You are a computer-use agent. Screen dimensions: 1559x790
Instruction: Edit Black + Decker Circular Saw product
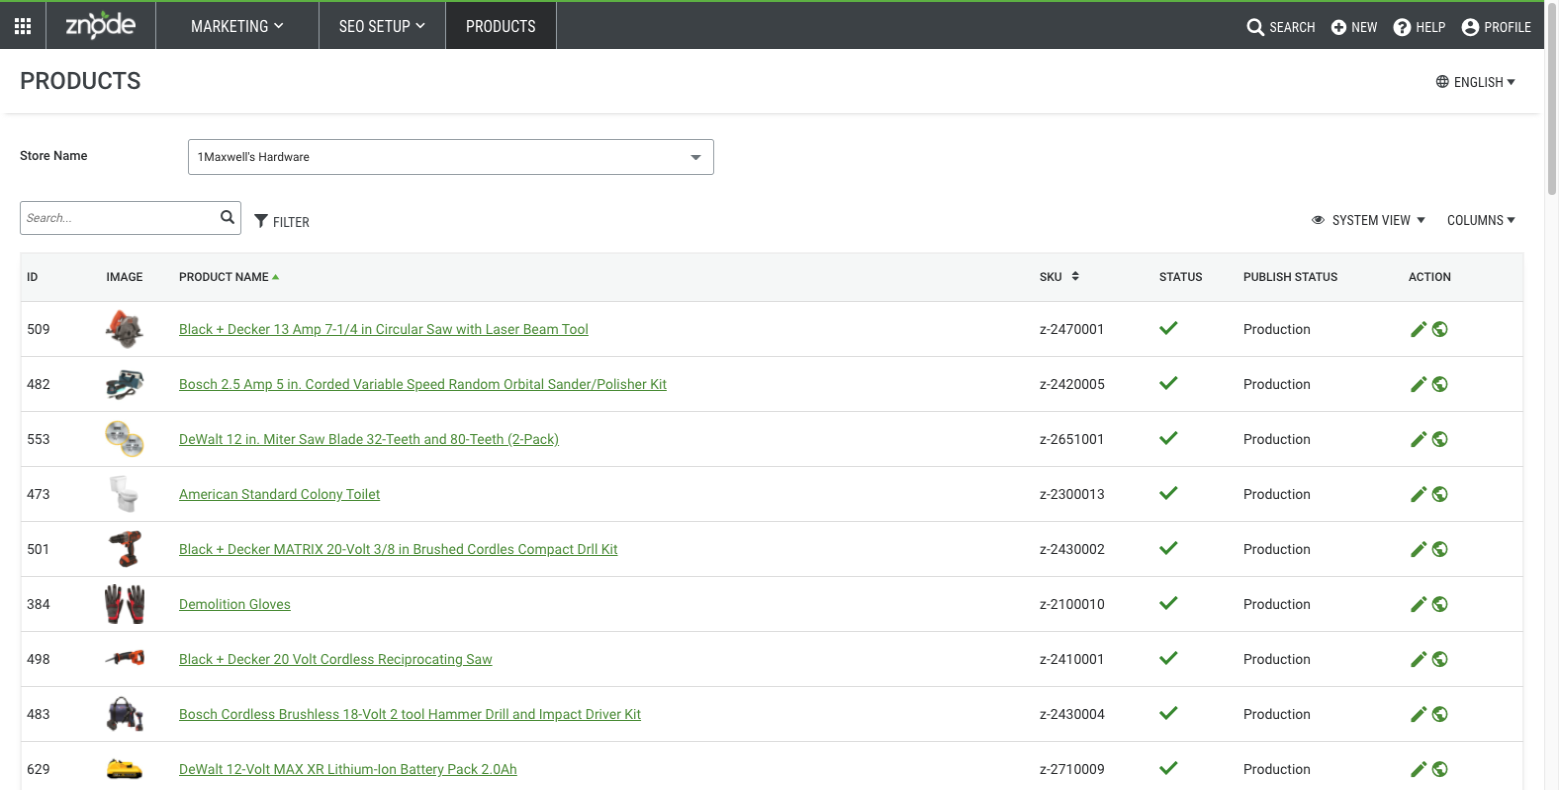(1418, 329)
